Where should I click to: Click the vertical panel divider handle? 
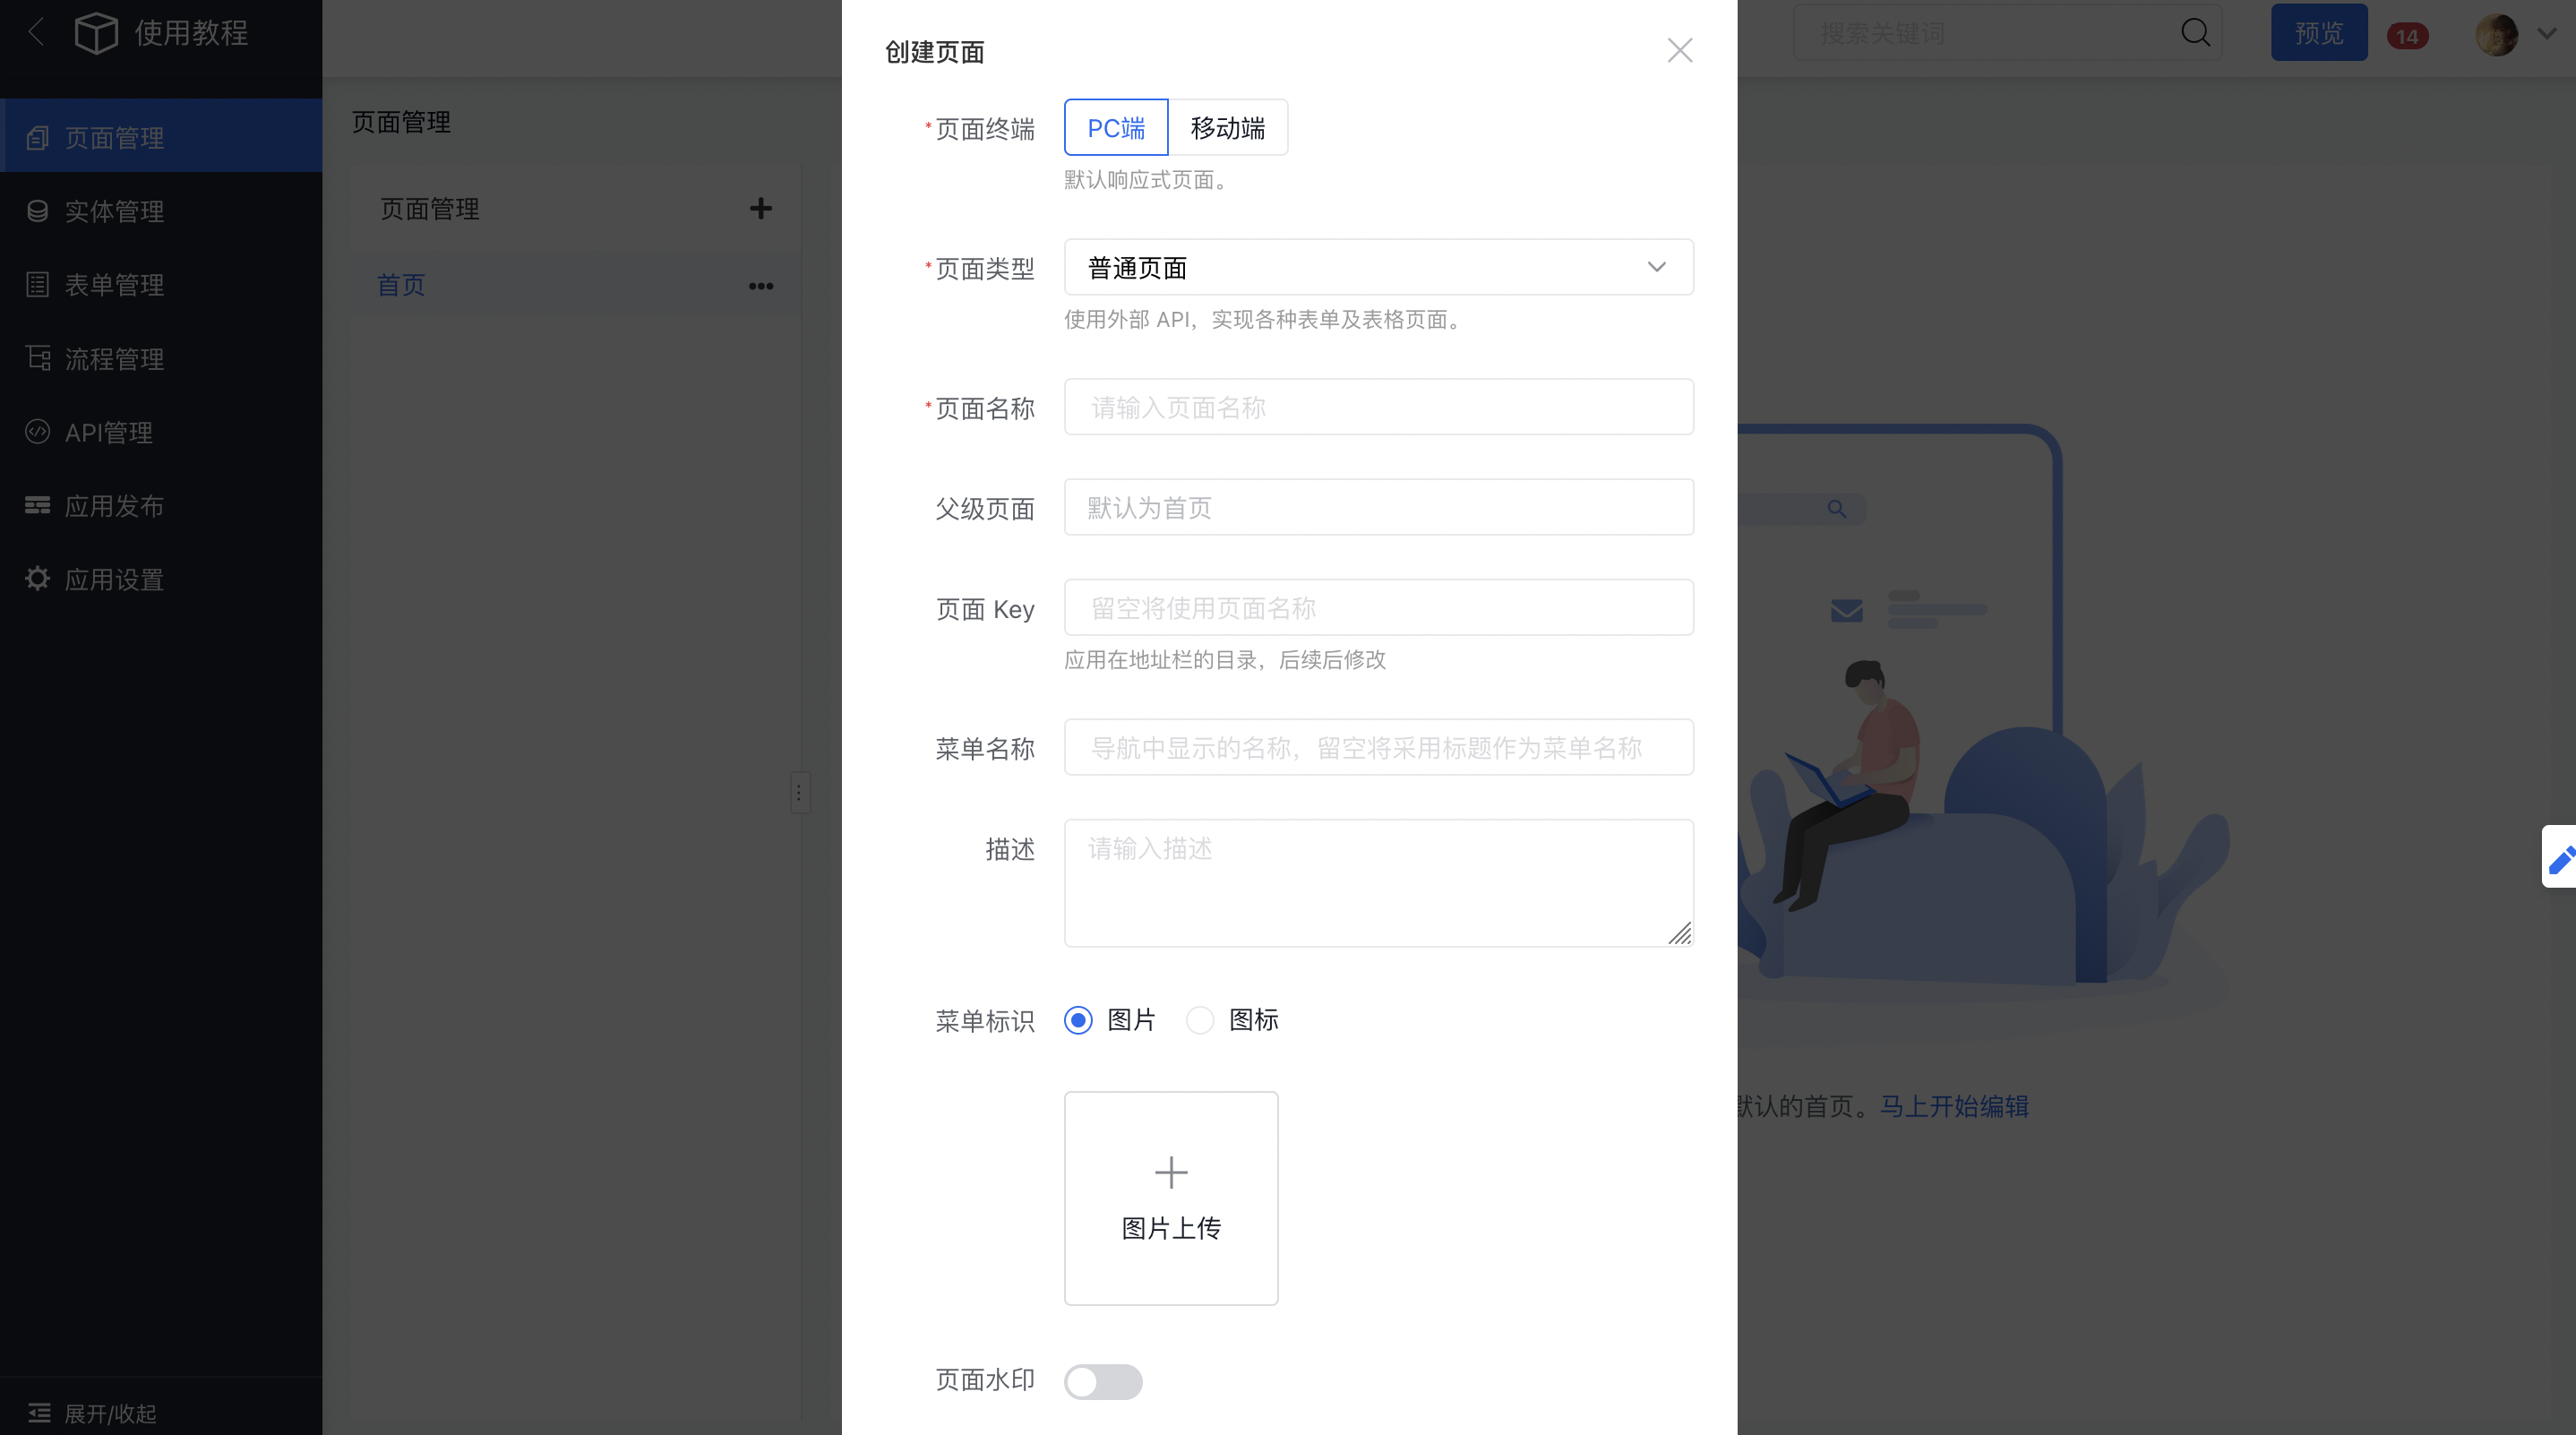(x=799, y=793)
